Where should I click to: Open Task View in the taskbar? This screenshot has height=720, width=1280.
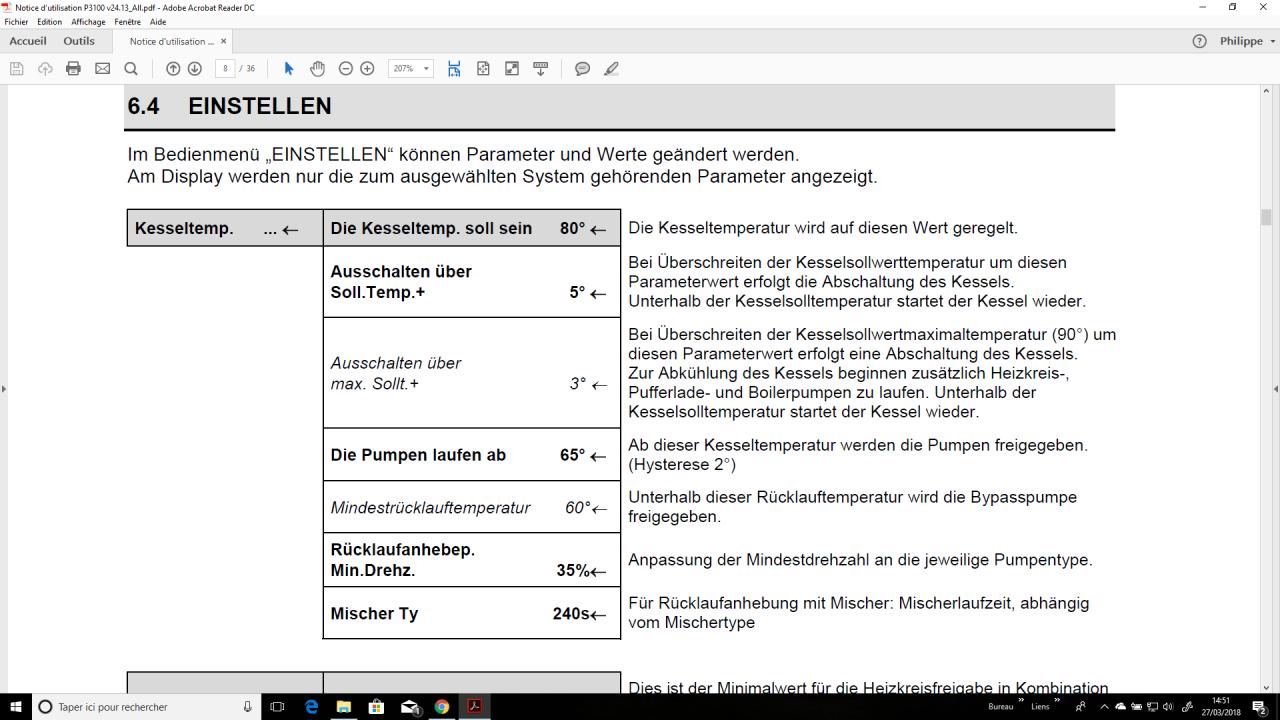(x=277, y=707)
